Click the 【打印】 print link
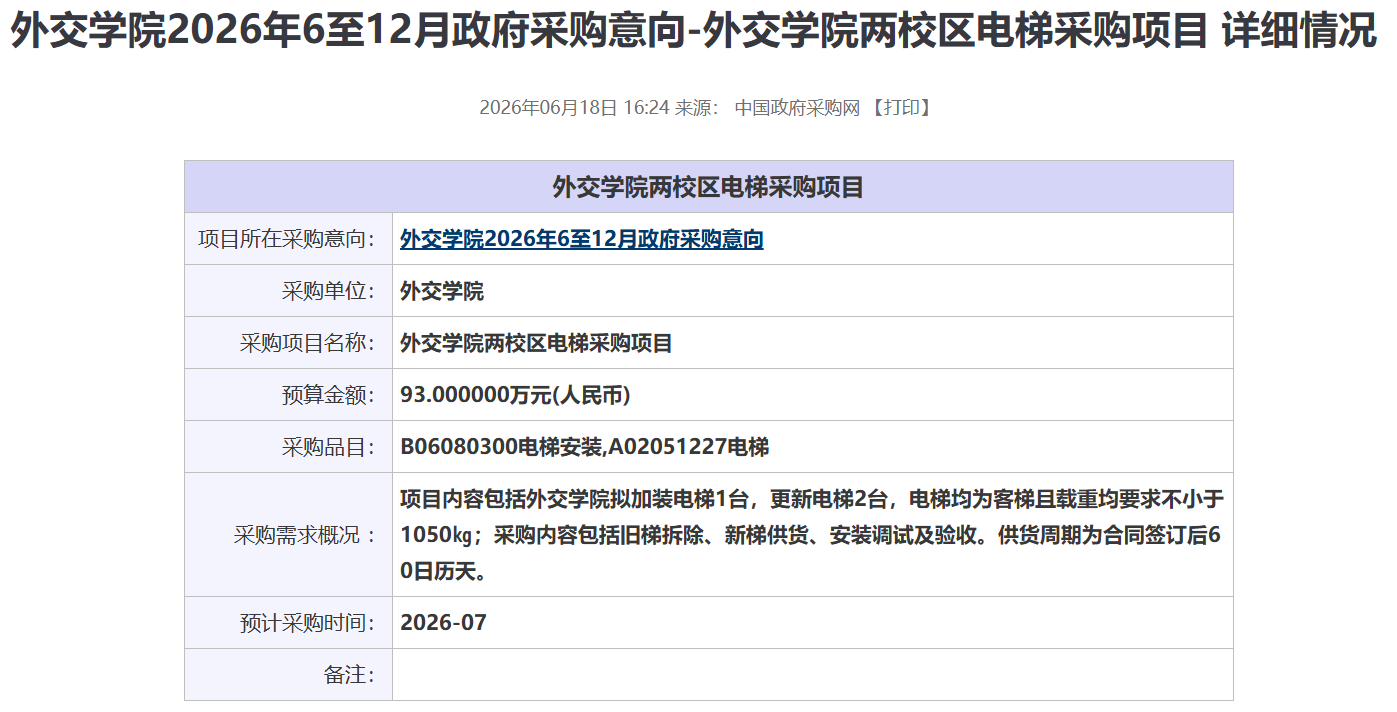Image resolution: width=1397 pixels, height=712 pixels. click(901, 108)
